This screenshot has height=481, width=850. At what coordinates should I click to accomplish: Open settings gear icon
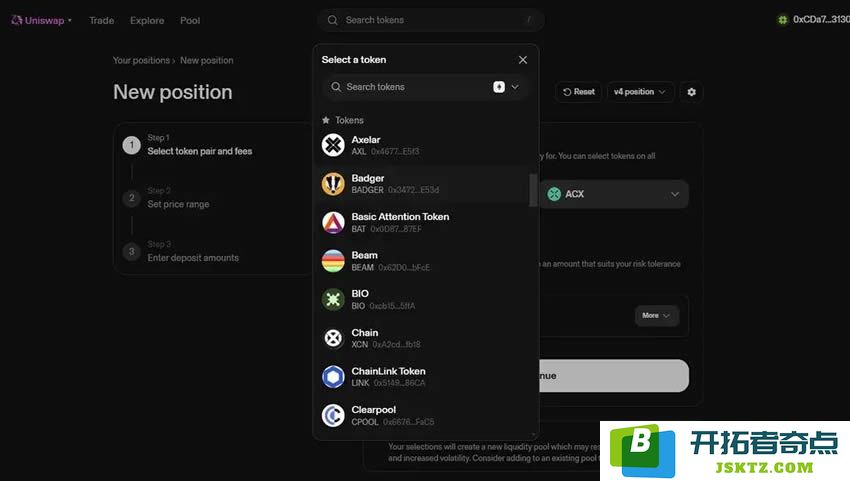pyautogui.click(x=692, y=92)
